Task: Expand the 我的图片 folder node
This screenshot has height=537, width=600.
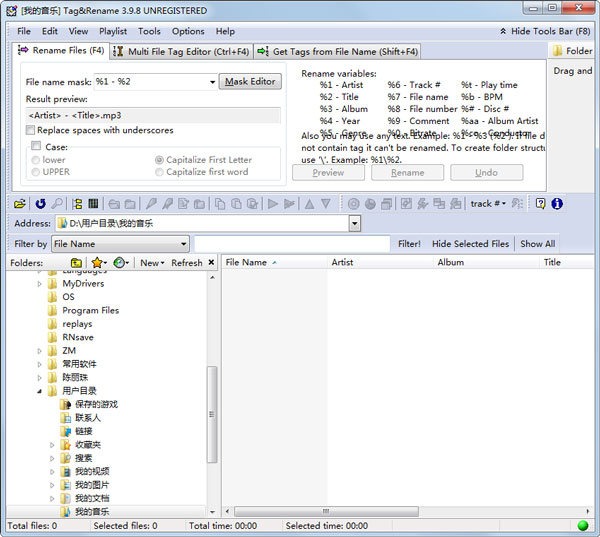Action: pyautogui.click(x=52, y=485)
